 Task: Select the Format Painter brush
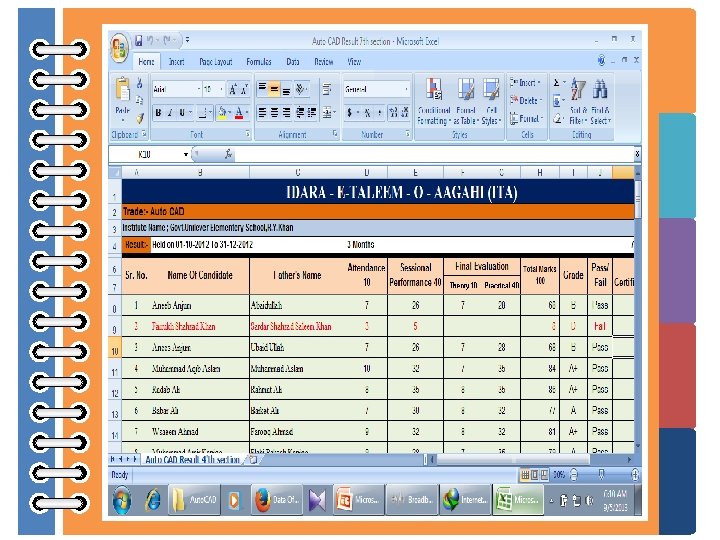(x=140, y=118)
